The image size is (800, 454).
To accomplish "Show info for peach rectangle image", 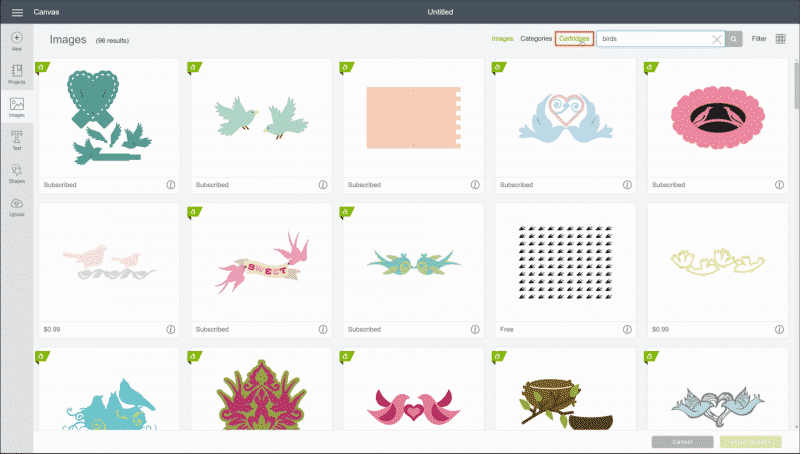I will [475, 185].
